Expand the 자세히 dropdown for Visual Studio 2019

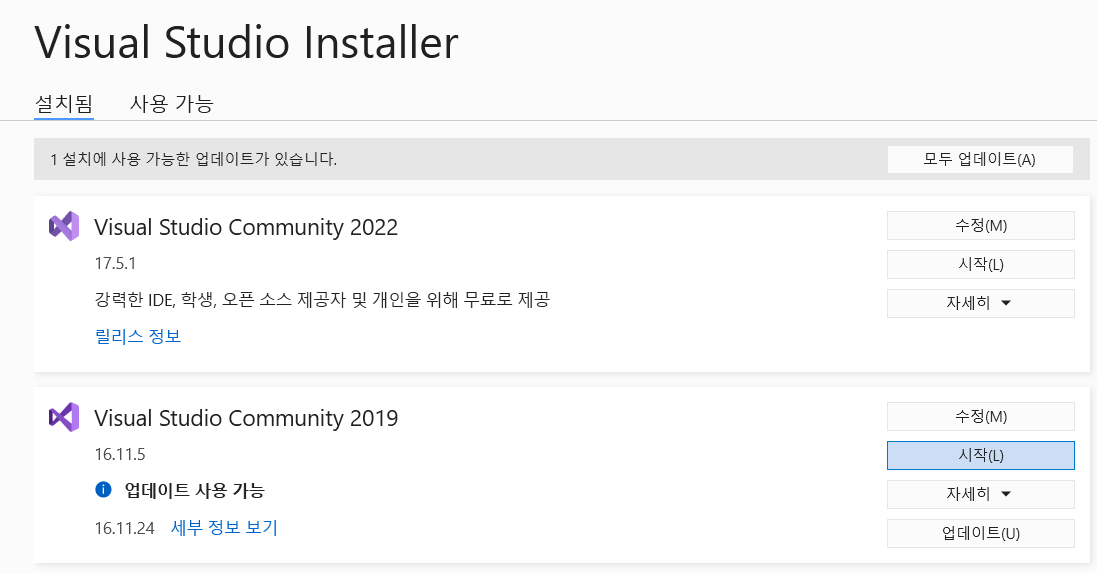(981, 495)
